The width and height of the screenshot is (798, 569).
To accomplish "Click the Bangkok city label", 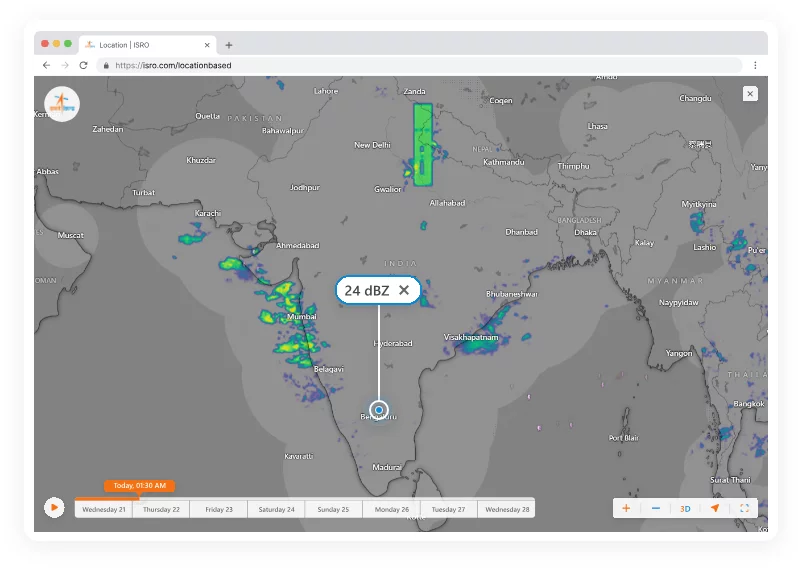I will pyautogui.click(x=749, y=404).
